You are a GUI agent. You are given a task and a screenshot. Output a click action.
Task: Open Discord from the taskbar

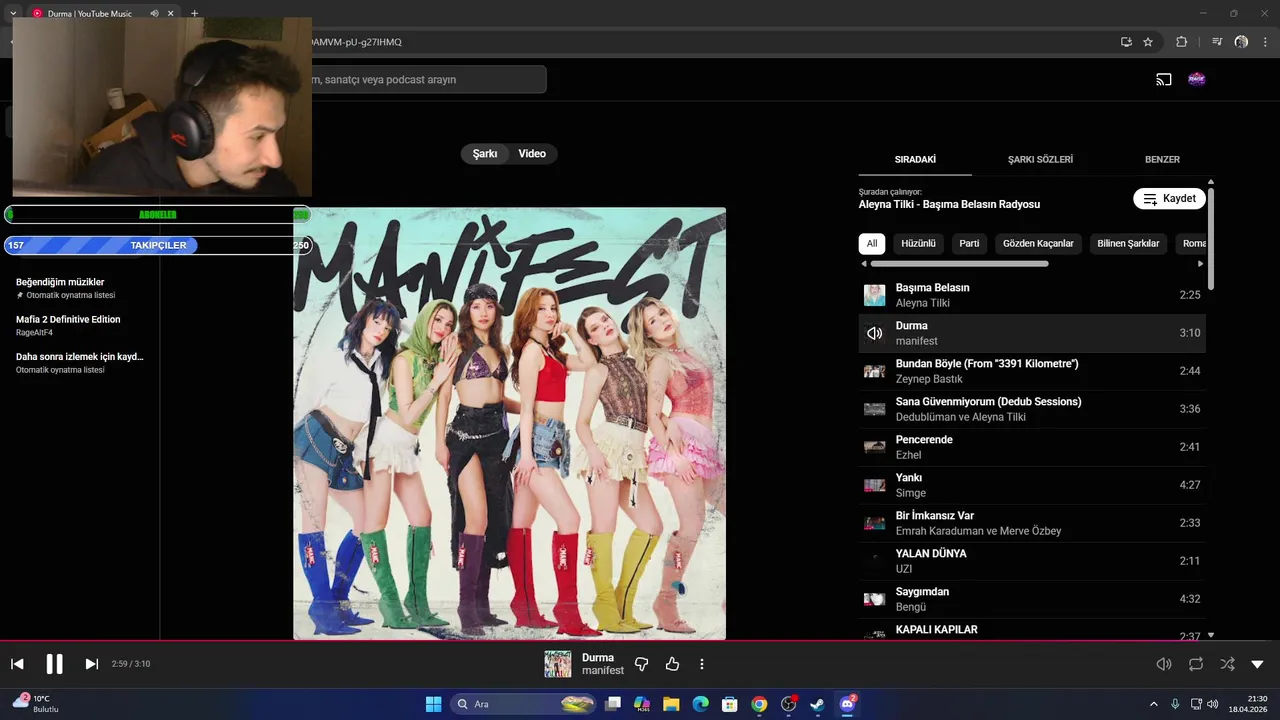tap(847, 704)
